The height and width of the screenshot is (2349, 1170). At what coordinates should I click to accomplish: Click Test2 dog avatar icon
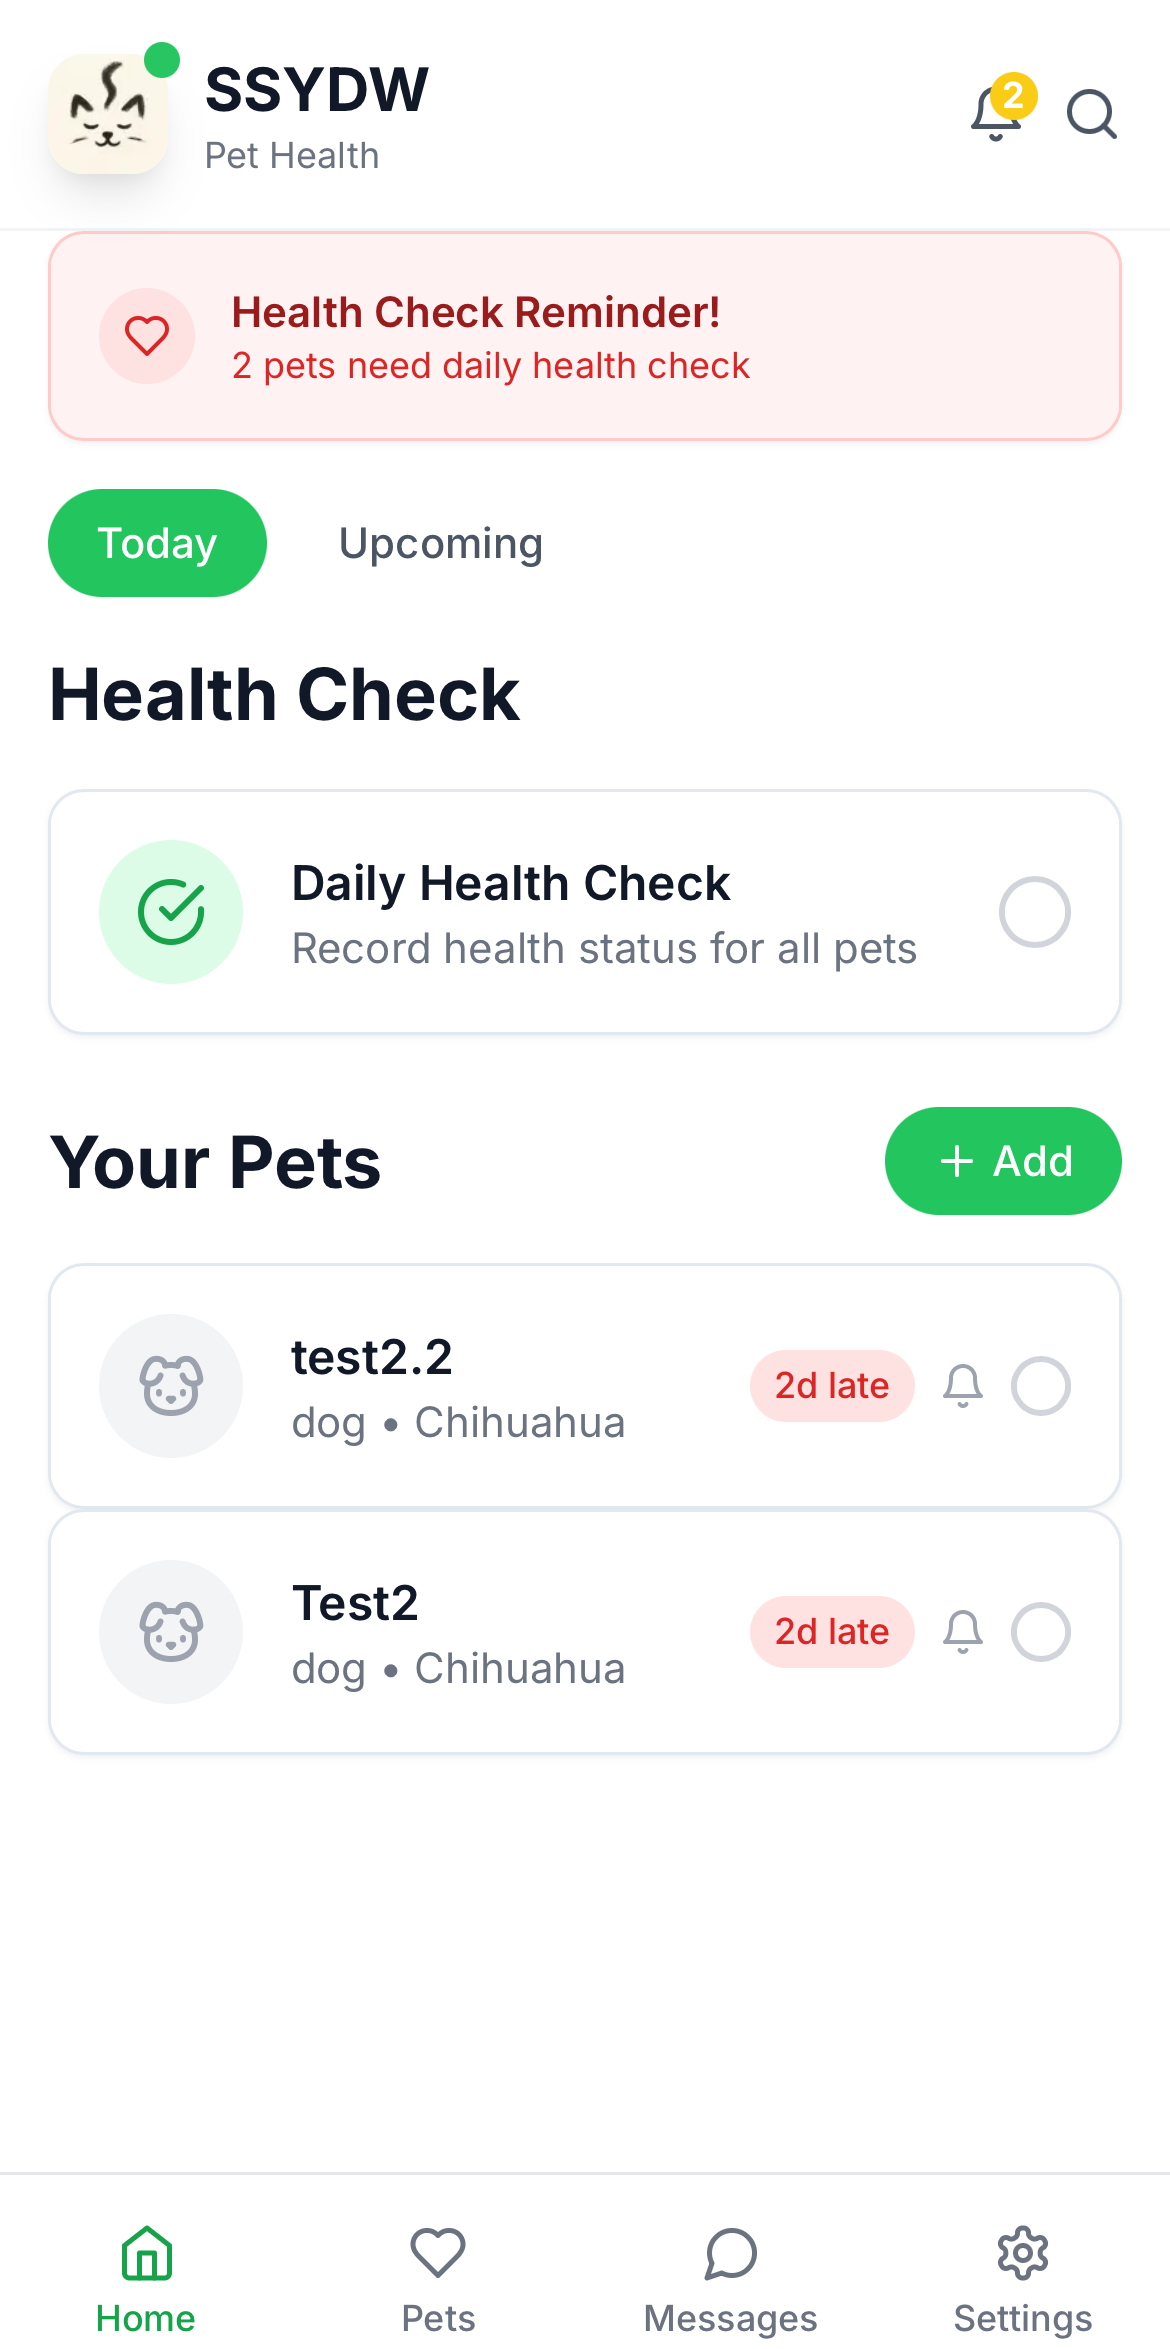pos(171,1632)
